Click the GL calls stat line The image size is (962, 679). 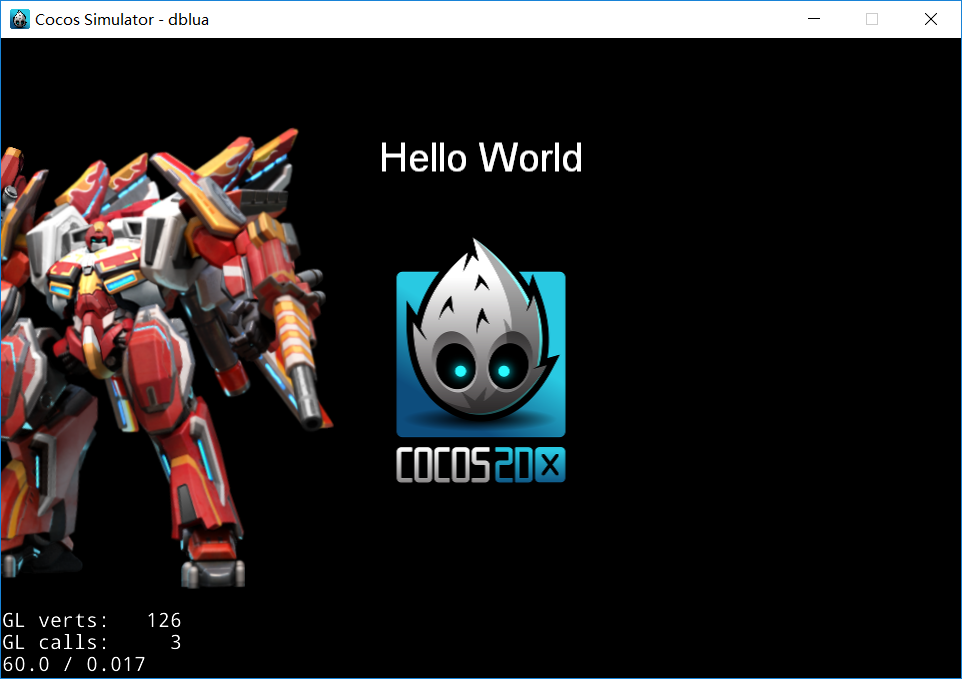click(90, 642)
